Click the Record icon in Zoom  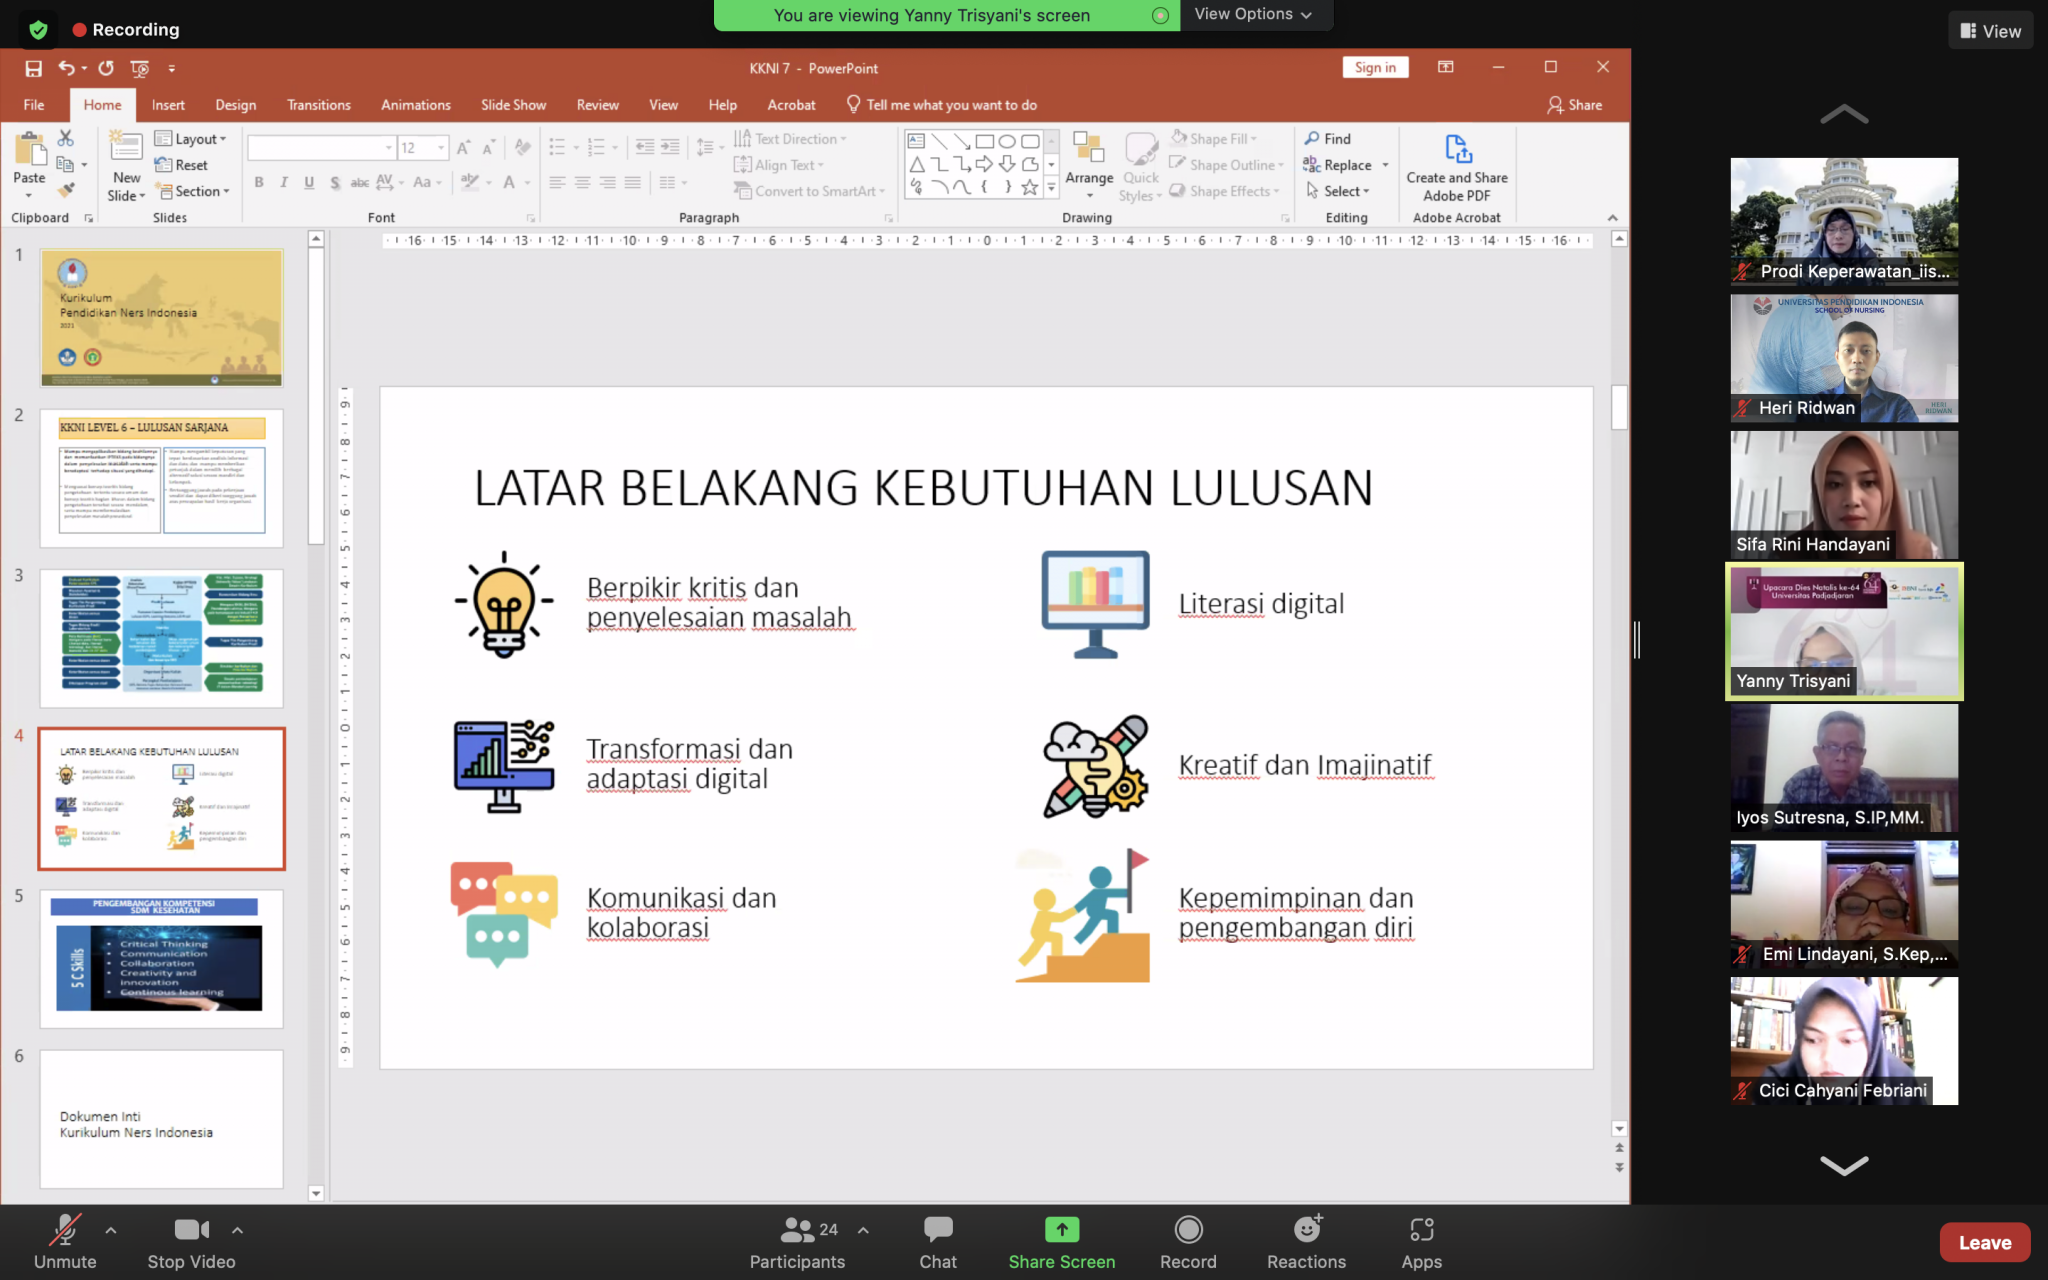(1188, 1229)
